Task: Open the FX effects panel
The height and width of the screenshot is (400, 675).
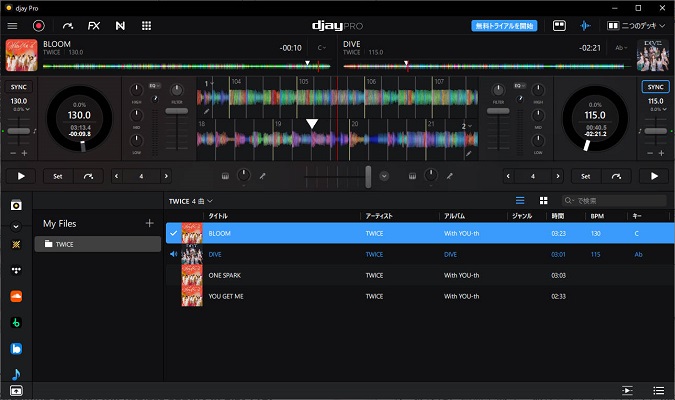Action: tap(93, 26)
